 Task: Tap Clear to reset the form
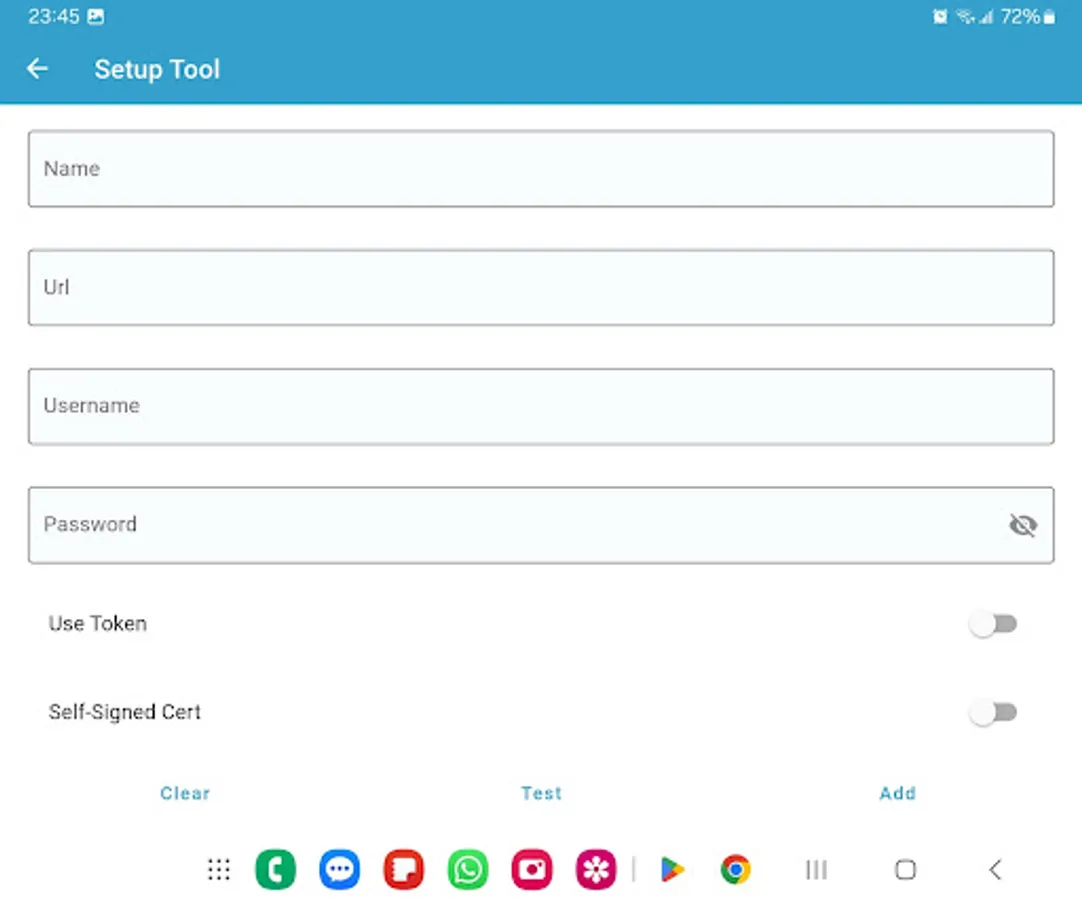coord(185,793)
